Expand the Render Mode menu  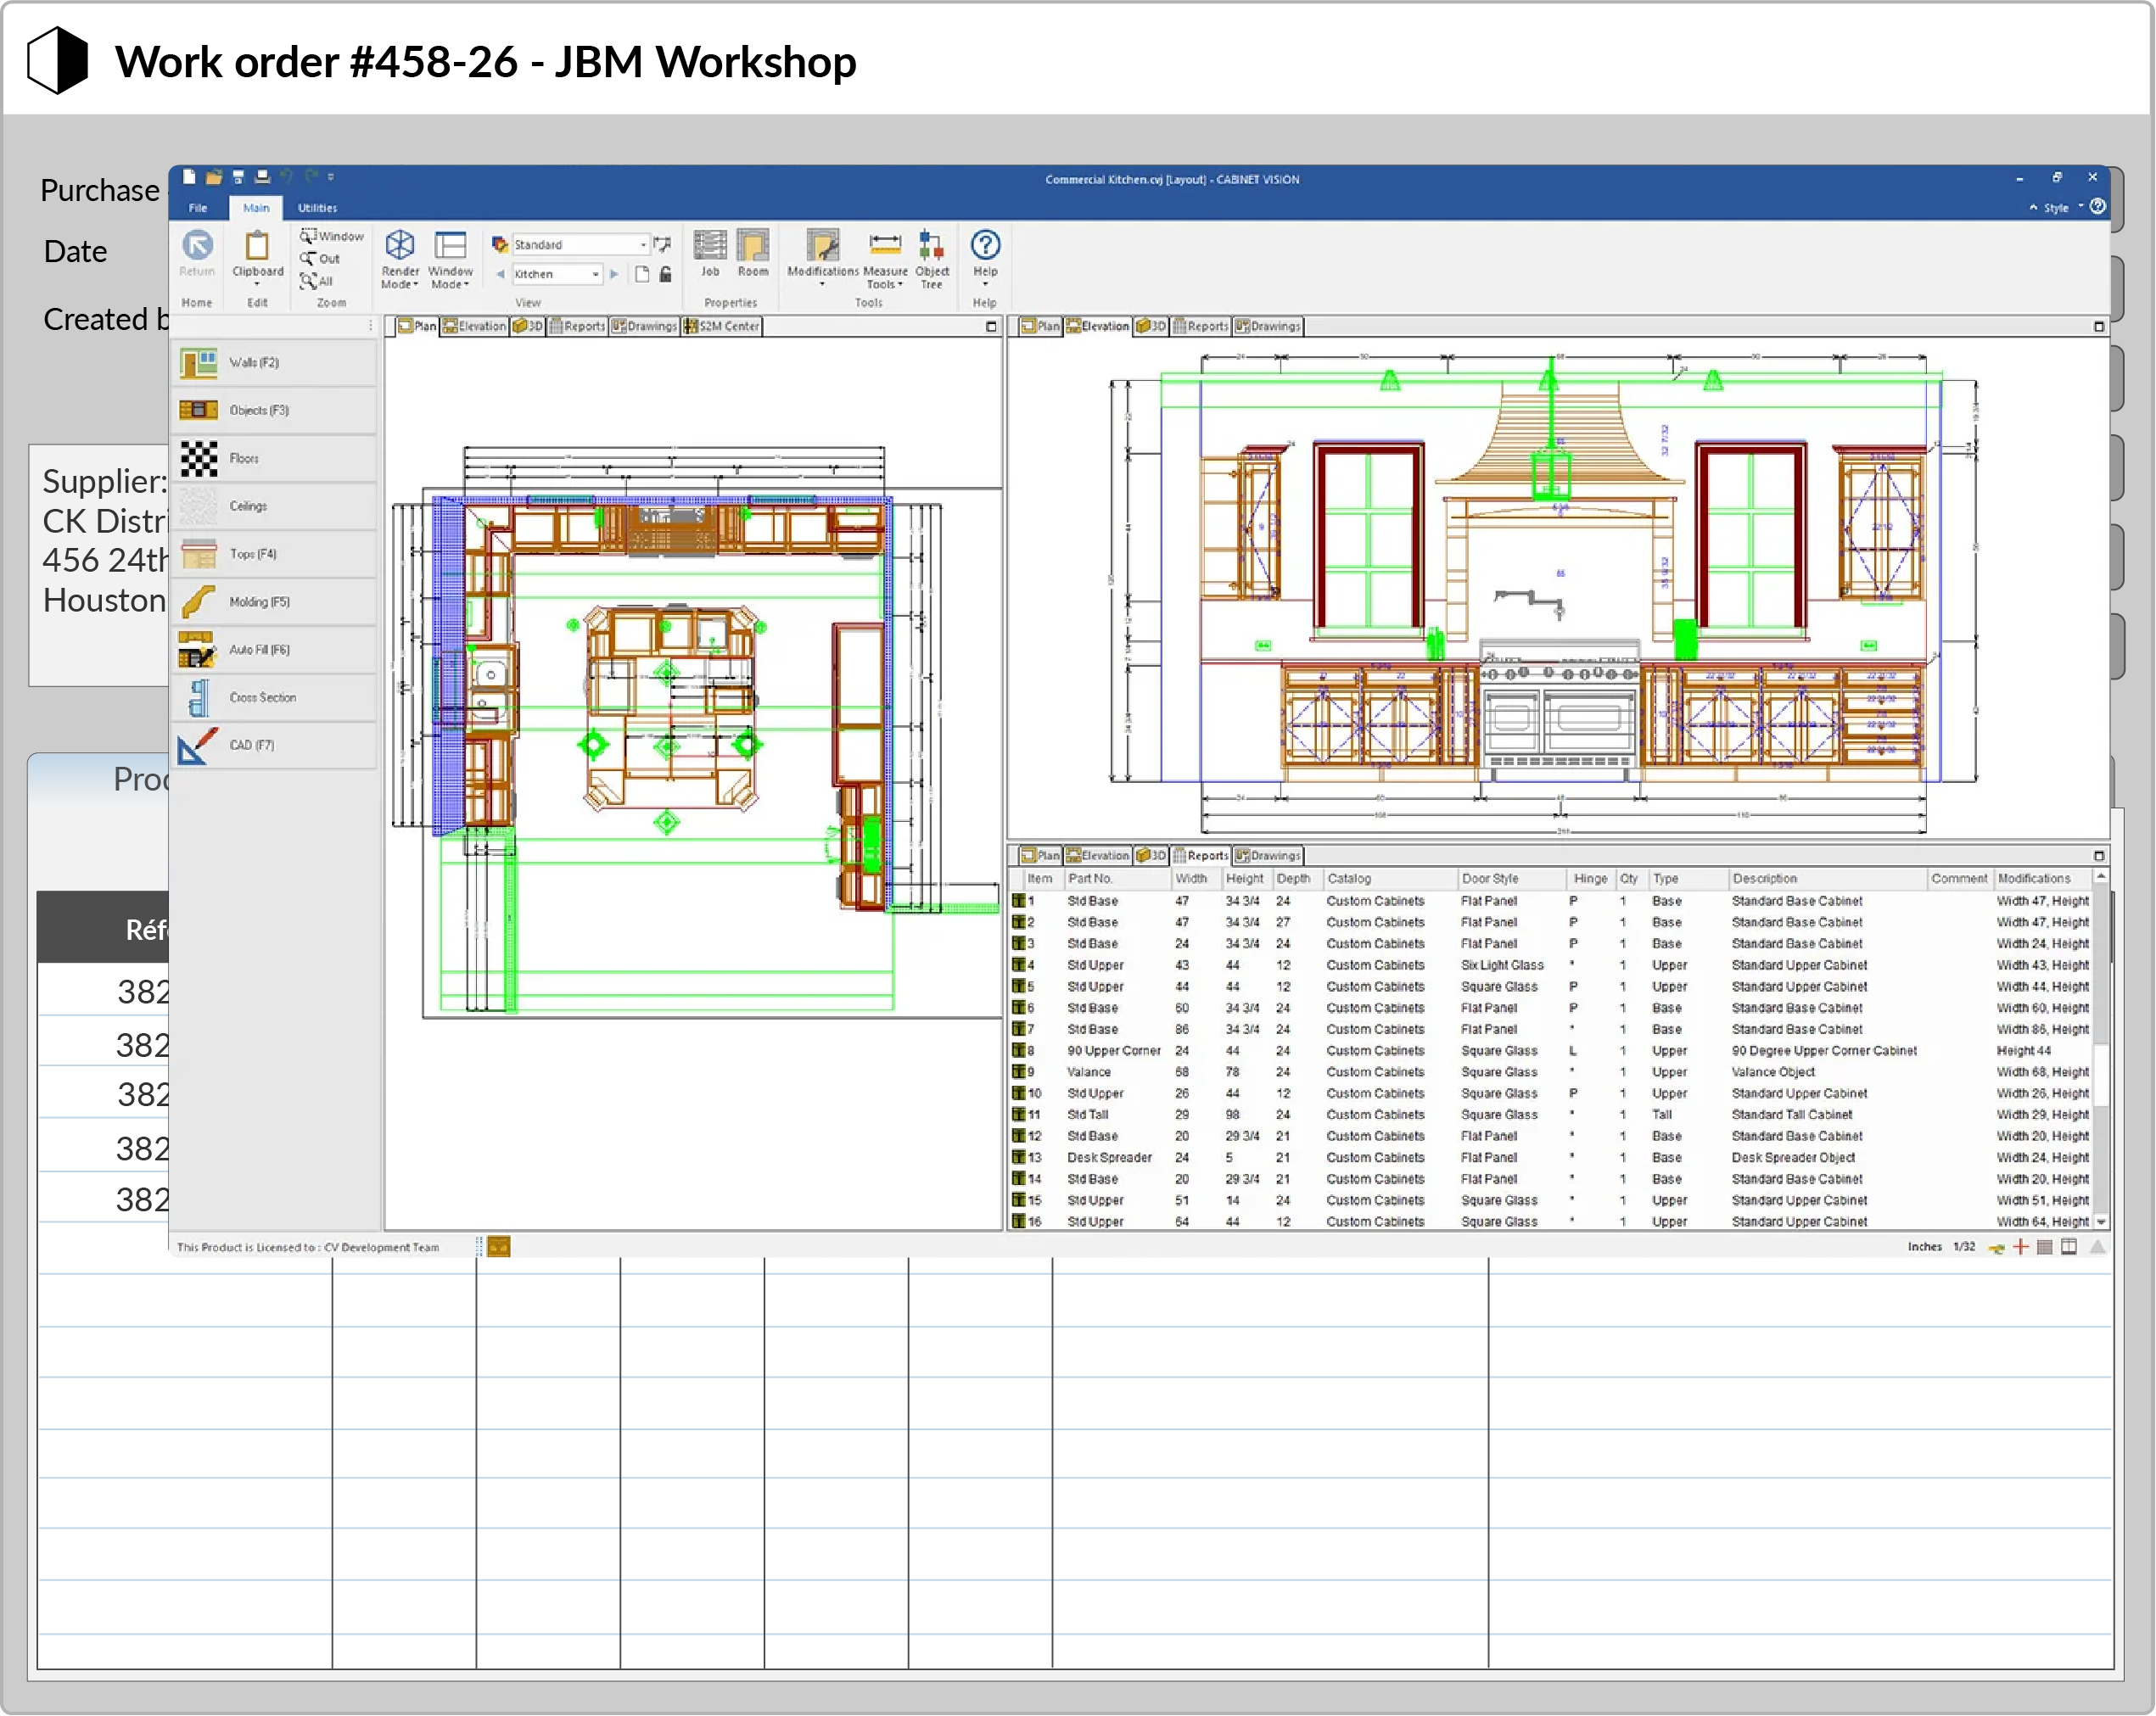coord(400,260)
